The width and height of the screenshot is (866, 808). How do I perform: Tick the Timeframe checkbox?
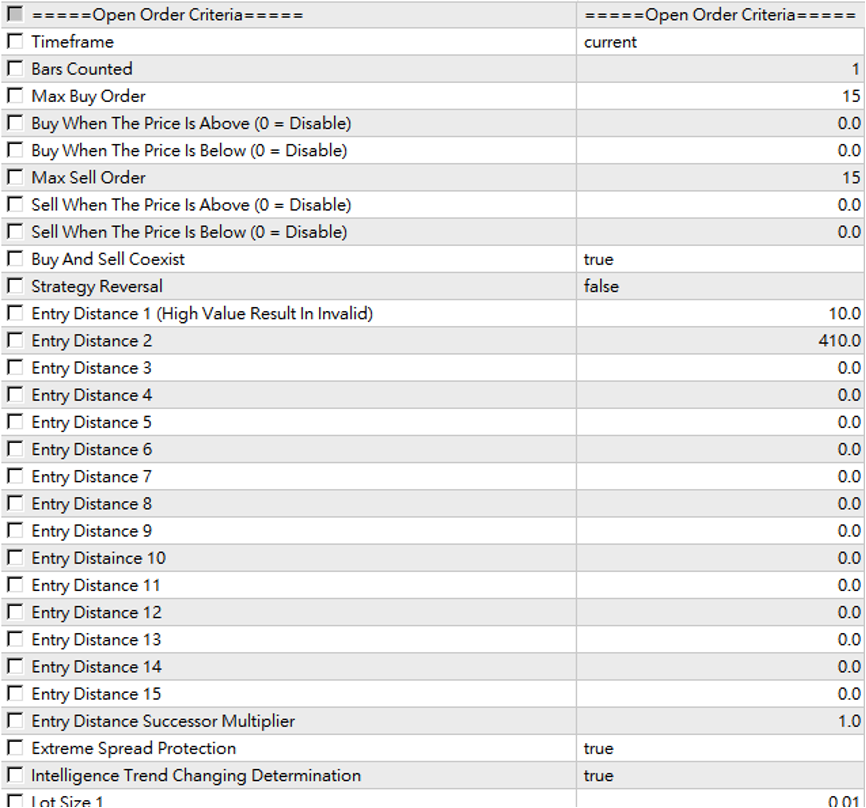15,42
